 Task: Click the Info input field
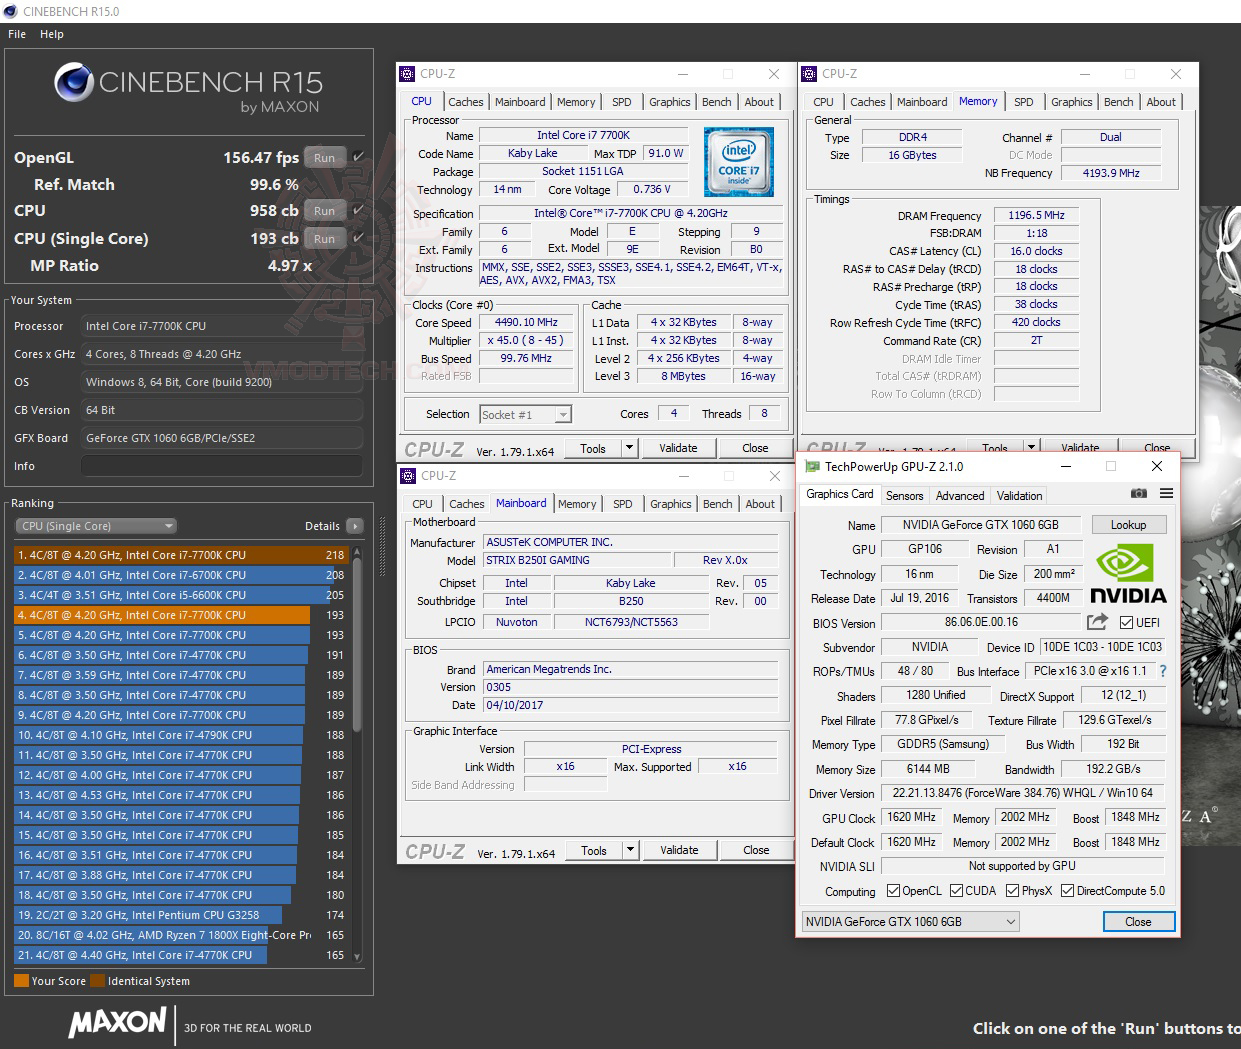click(x=222, y=466)
